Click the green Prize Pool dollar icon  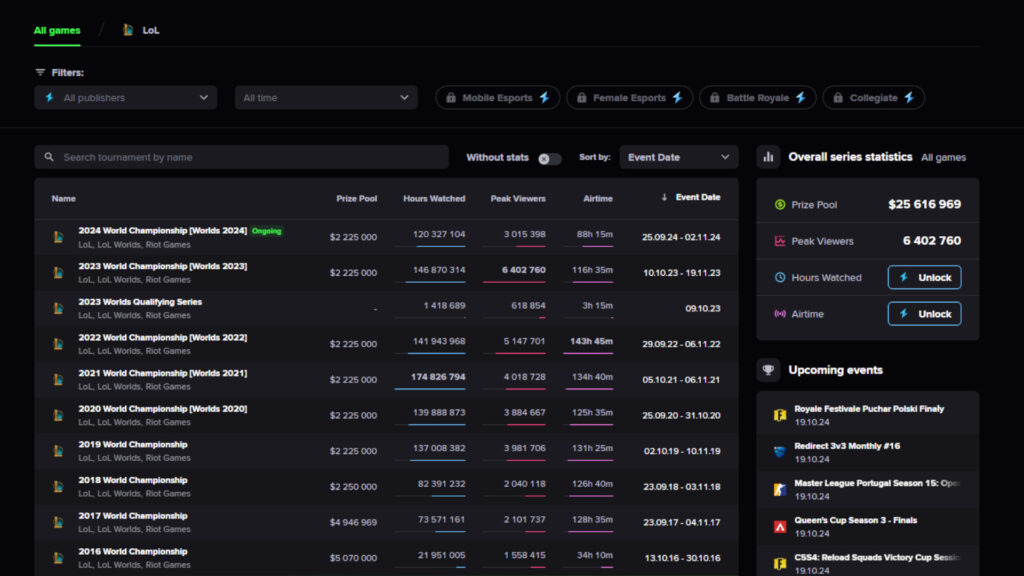(780, 205)
